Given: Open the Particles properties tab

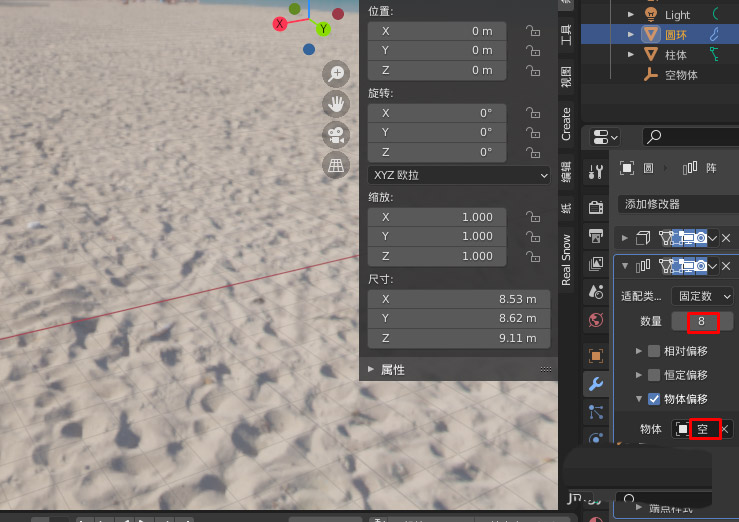Looking at the screenshot, I should [x=596, y=412].
